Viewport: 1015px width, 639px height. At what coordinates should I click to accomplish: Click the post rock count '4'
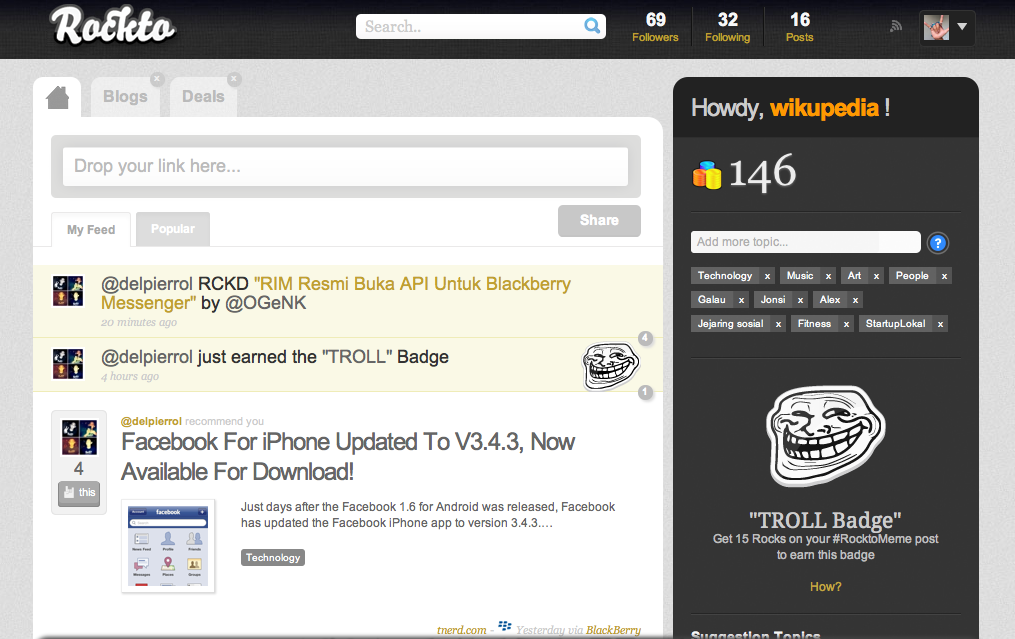pyautogui.click(x=79, y=469)
